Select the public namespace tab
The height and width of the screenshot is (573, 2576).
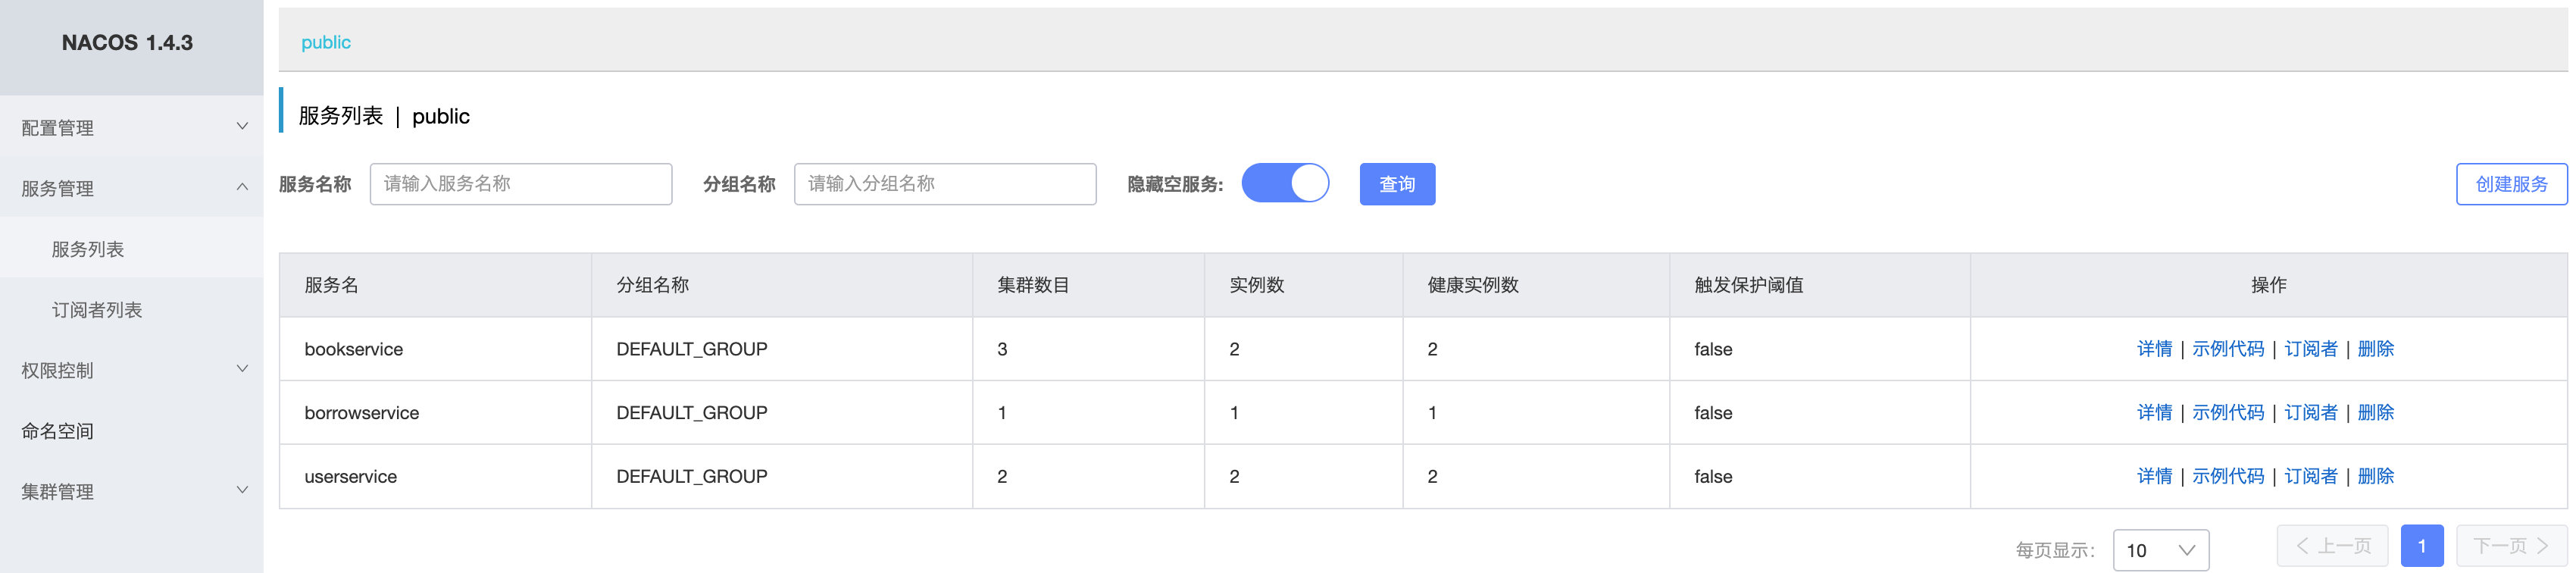[326, 42]
